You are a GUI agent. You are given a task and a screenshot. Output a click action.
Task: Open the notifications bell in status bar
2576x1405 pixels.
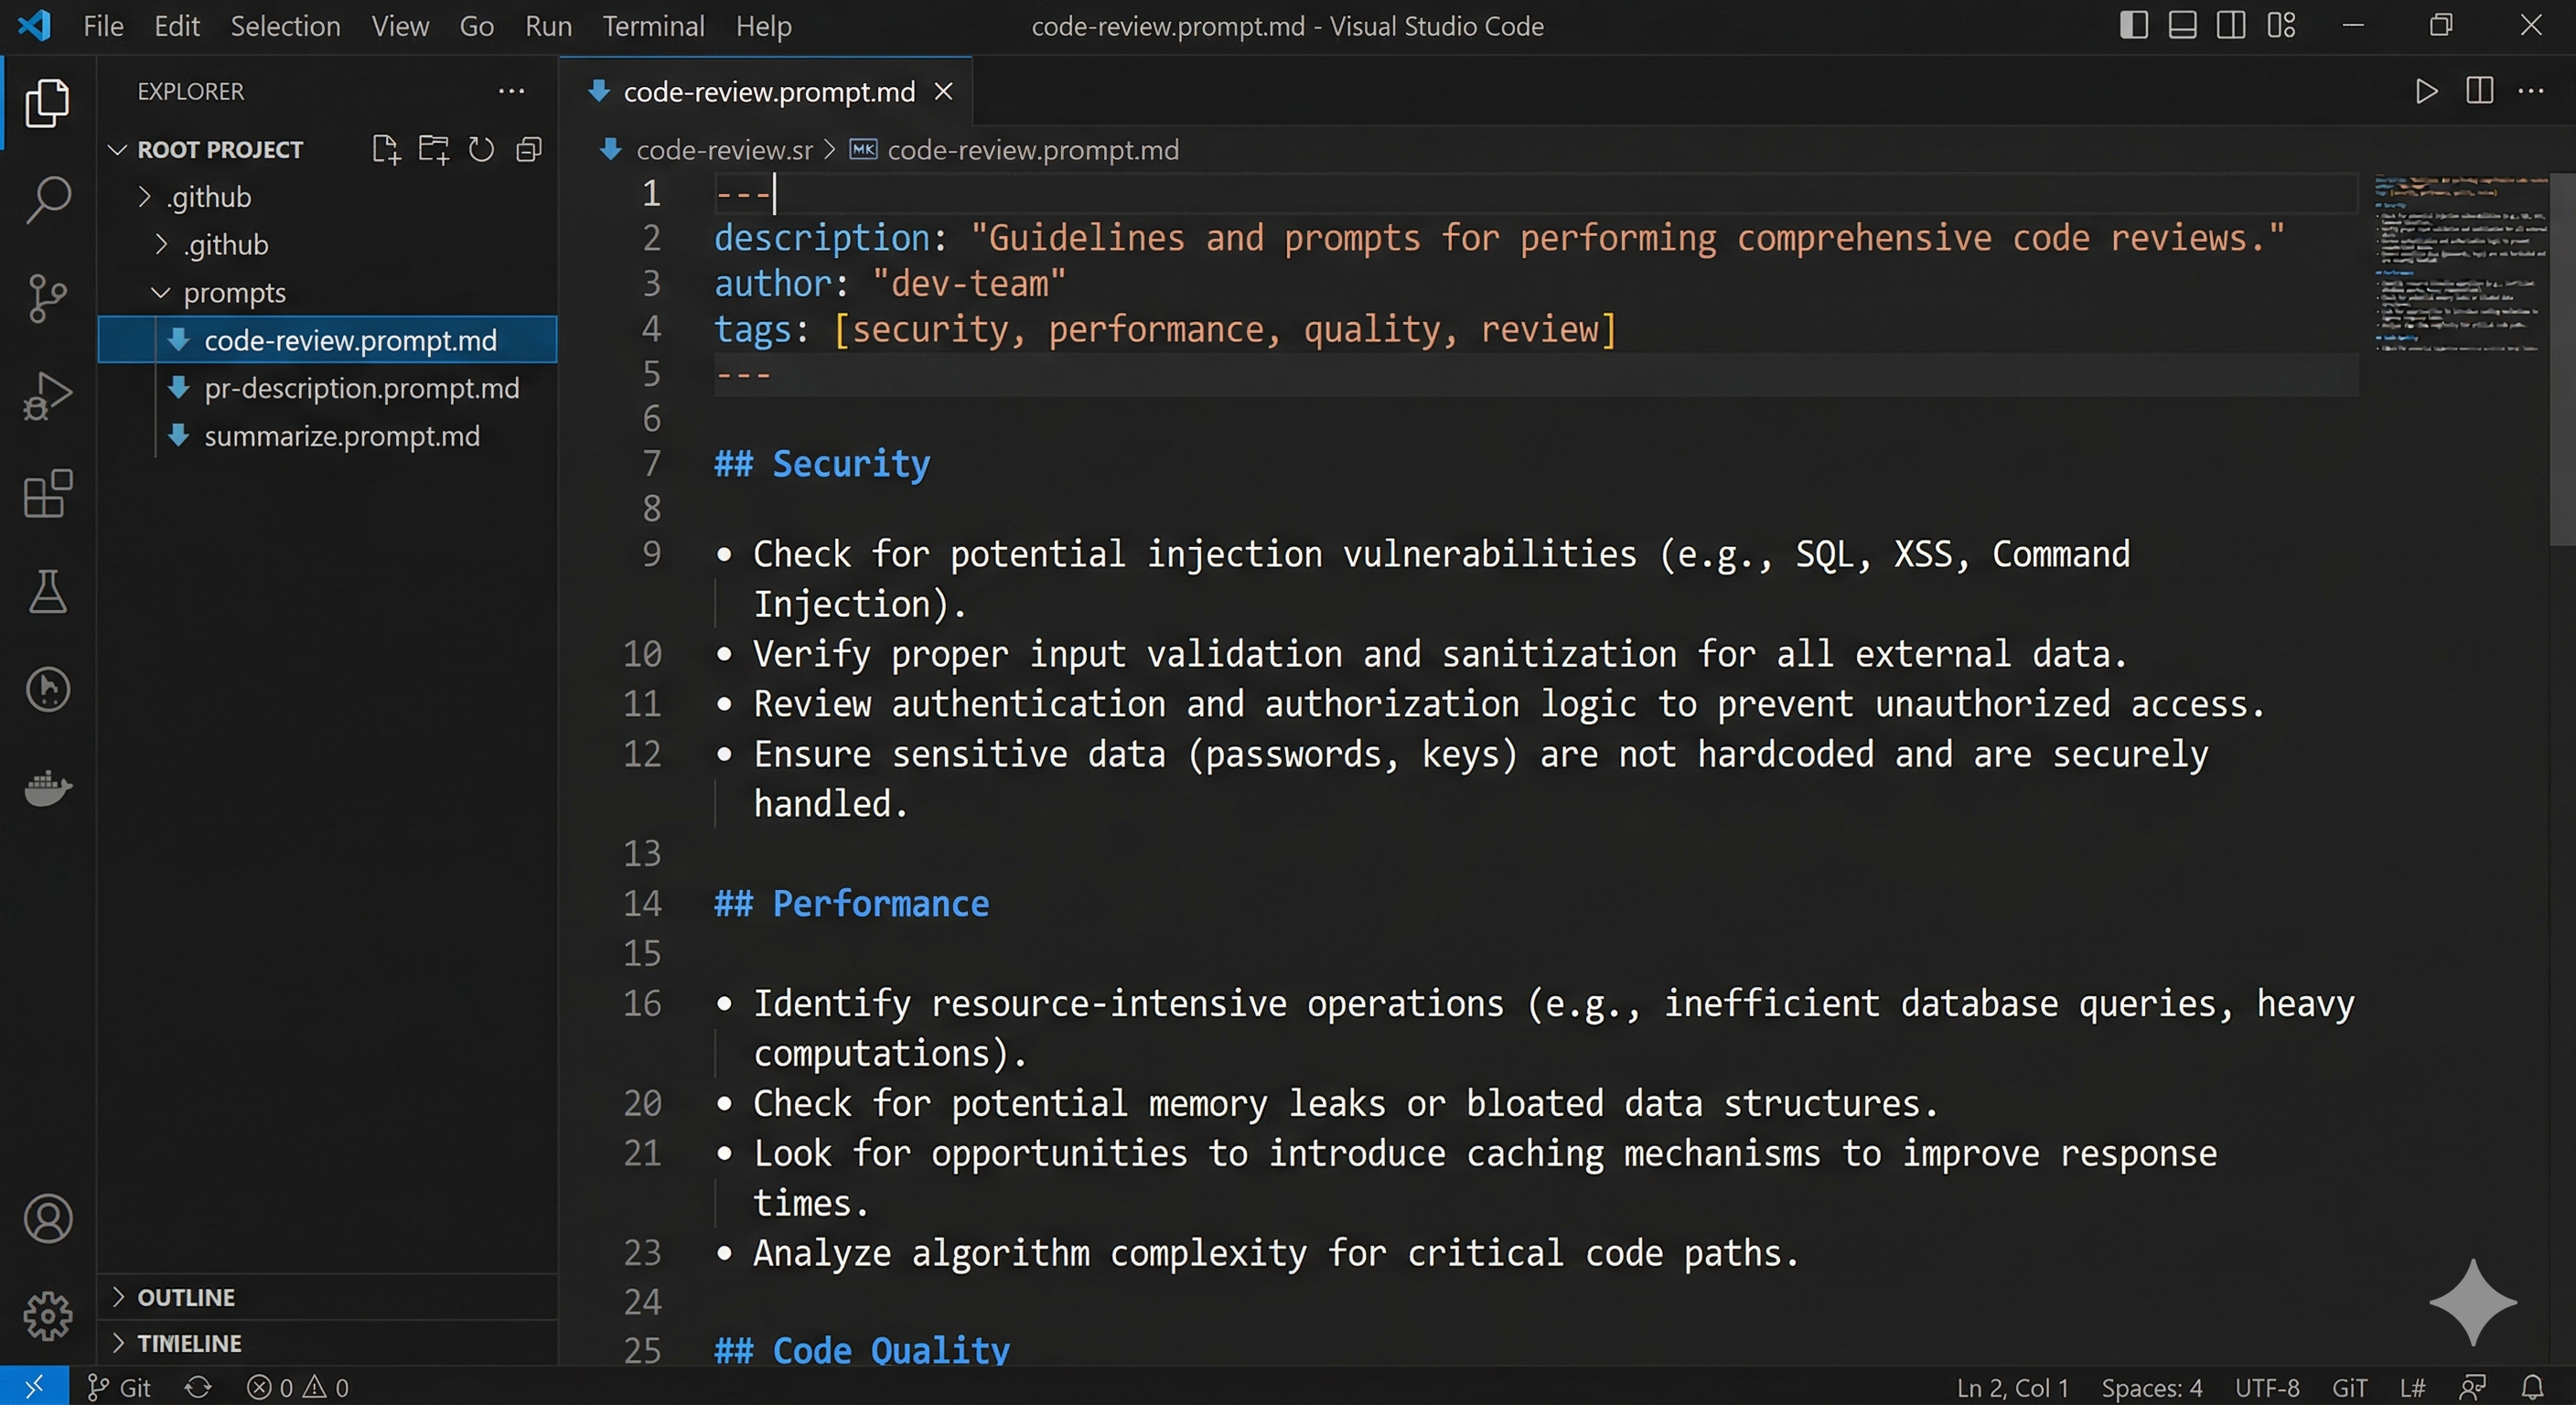(2534, 1387)
